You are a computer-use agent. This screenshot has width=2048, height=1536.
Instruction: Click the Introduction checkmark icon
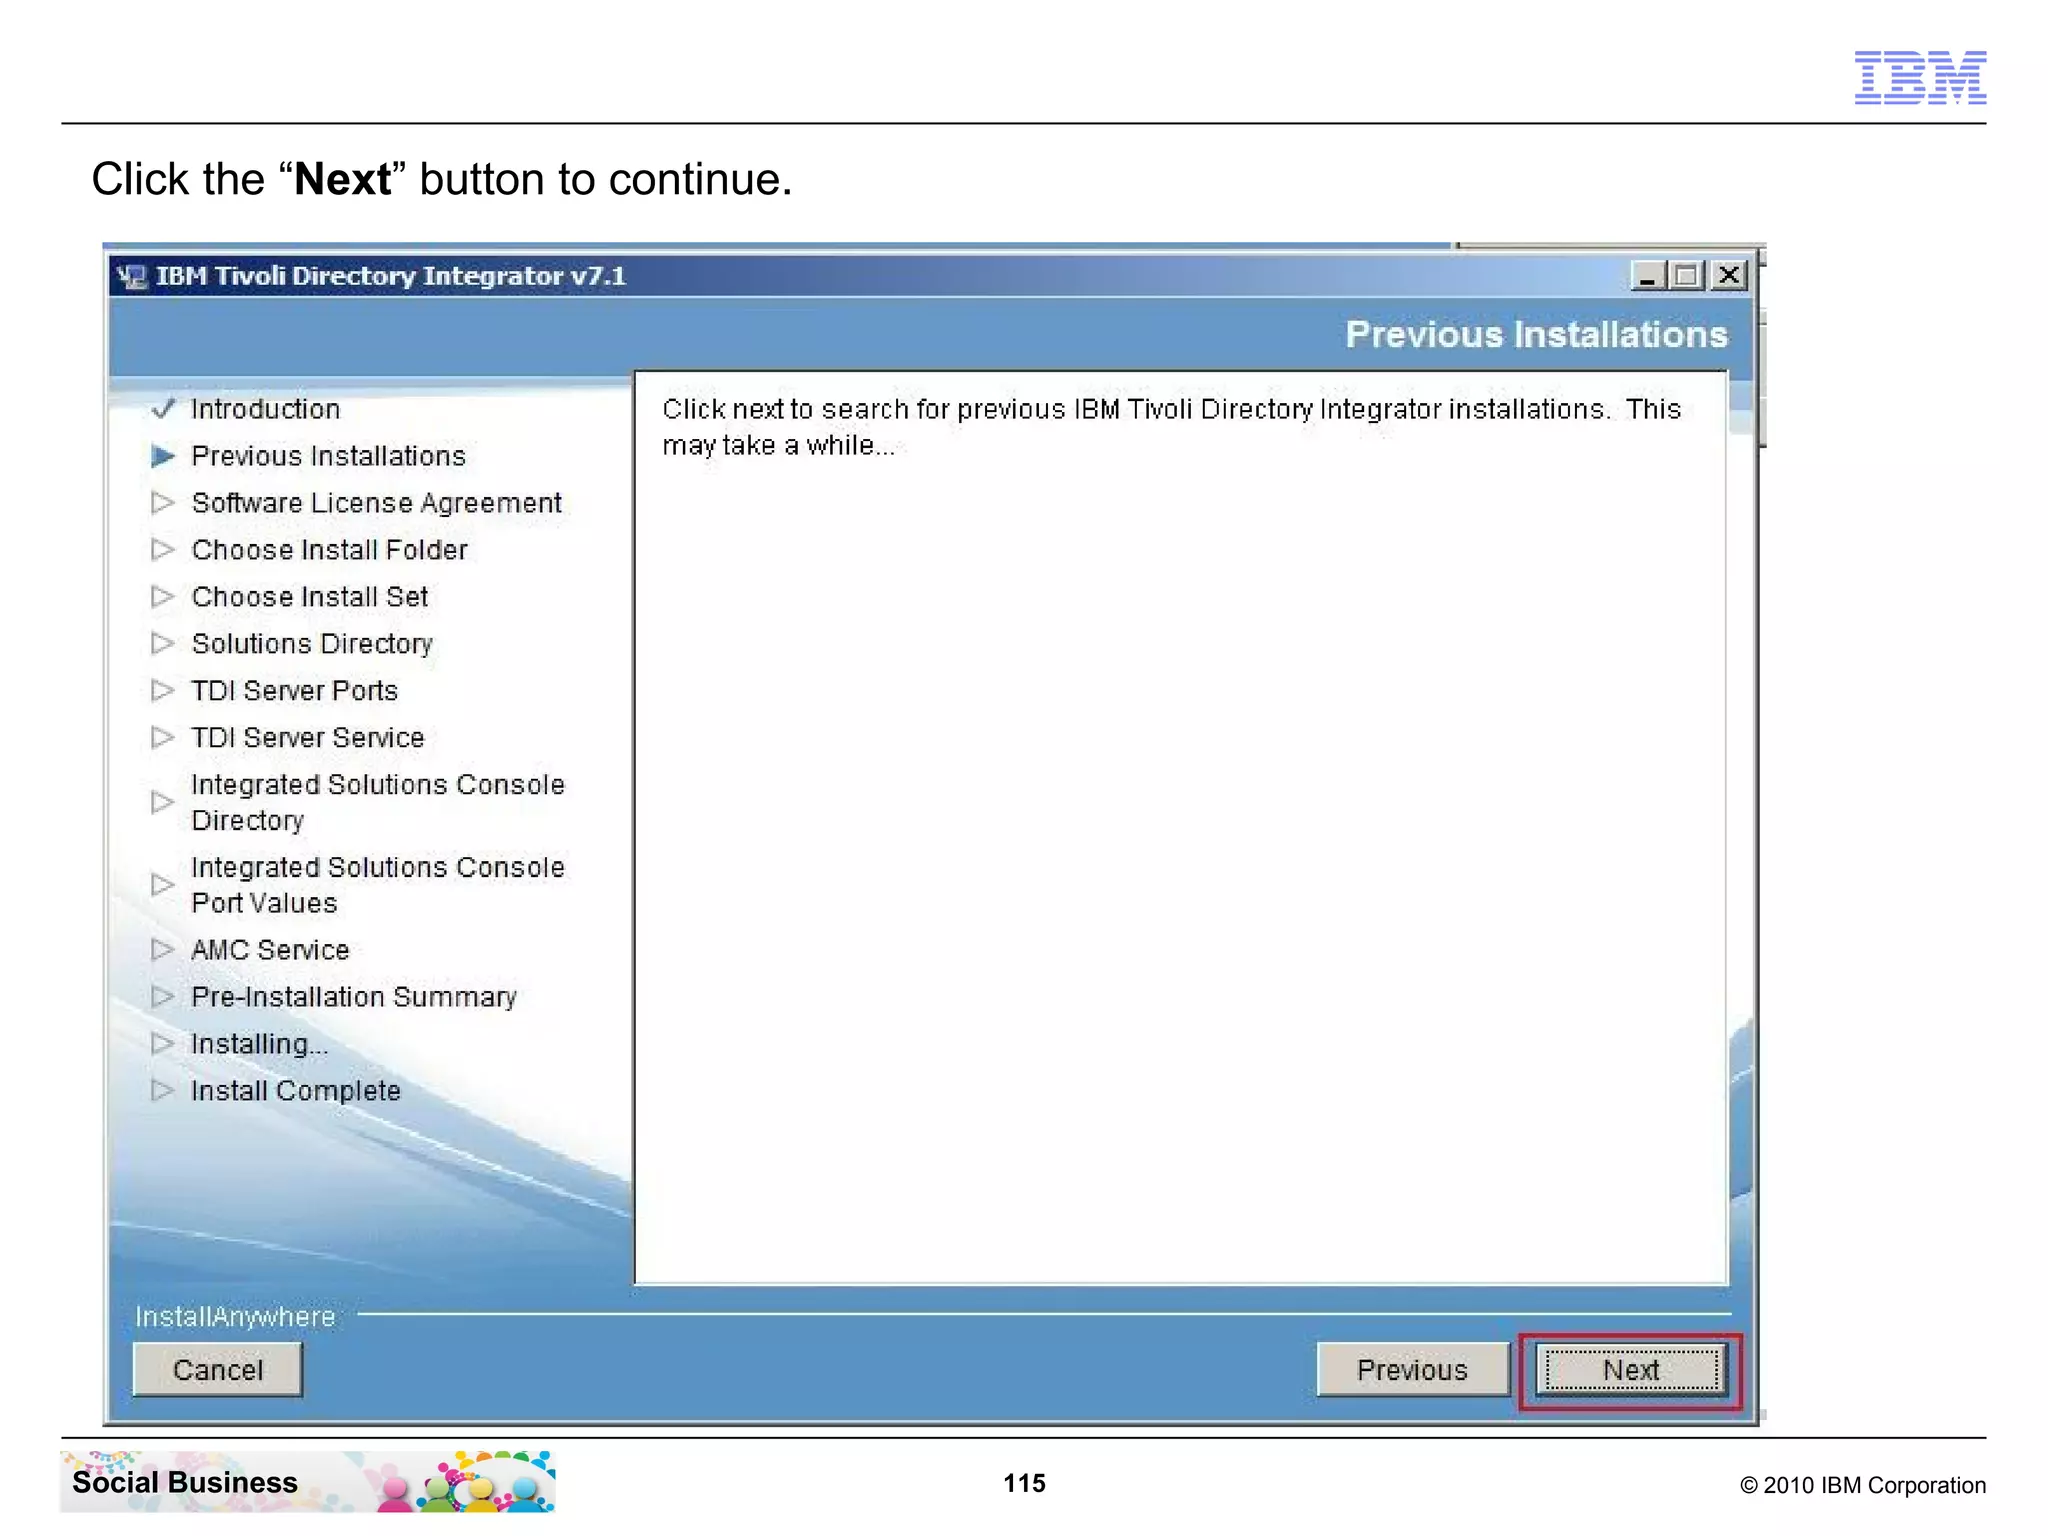pyautogui.click(x=163, y=409)
